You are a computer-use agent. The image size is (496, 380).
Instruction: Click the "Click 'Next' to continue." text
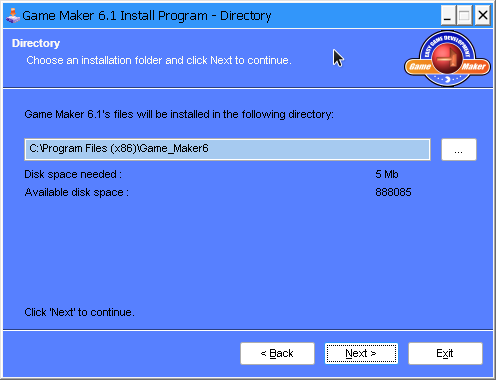pyautogui.click(x=79, y=312)
